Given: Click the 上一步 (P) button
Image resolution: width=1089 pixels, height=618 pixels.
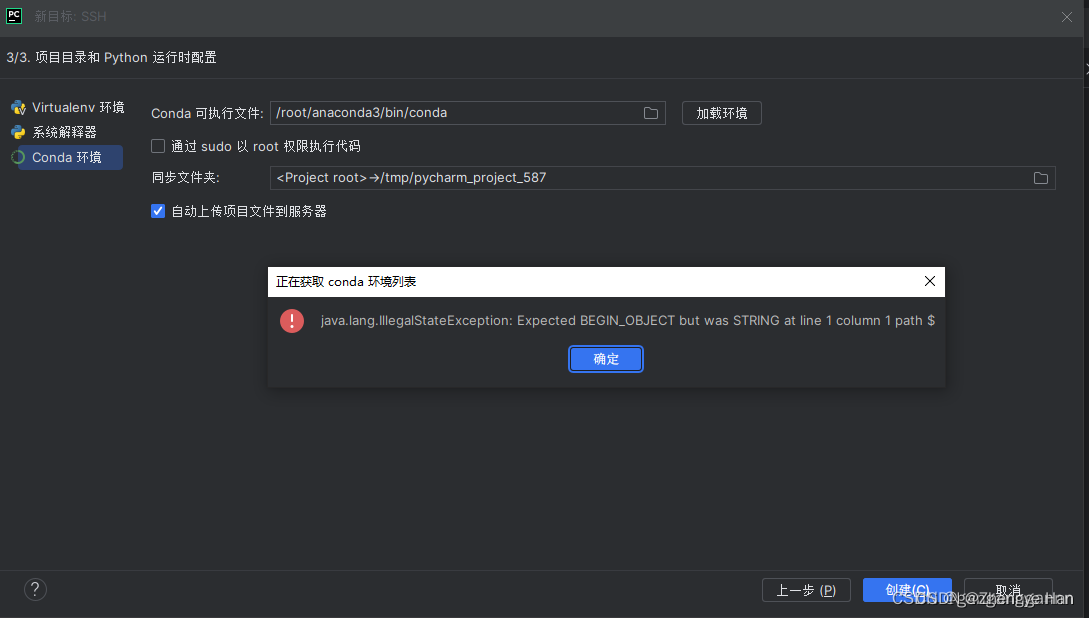Looking at the screenshot, I should 806,589.
